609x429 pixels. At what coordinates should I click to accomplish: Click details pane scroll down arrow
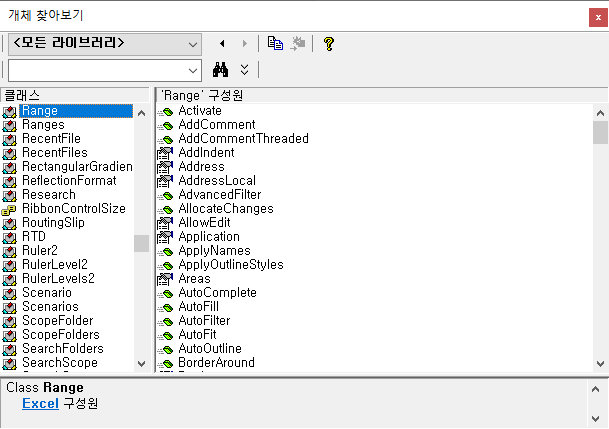[595, 419]
